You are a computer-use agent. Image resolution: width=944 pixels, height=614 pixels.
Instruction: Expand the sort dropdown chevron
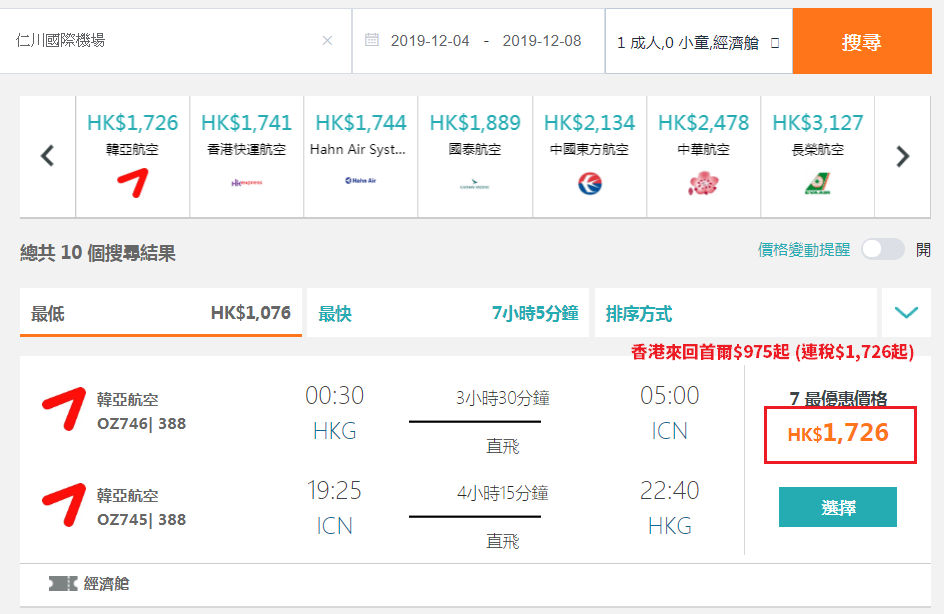pos(906,312)
